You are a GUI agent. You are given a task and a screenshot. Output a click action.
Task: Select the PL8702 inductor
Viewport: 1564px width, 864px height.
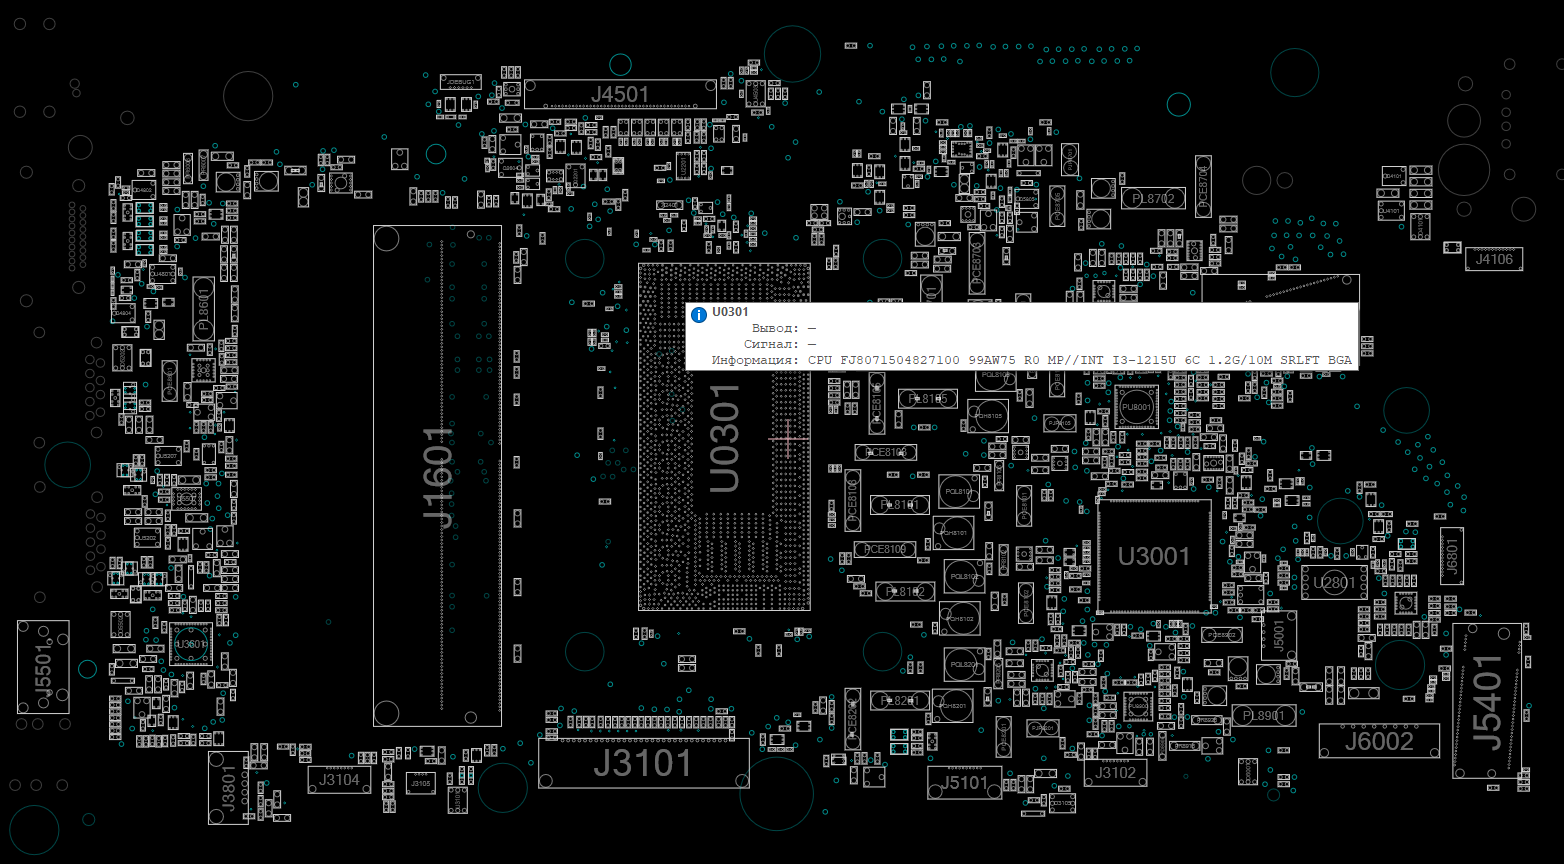pyautogui.click(x=1152, y=199)
